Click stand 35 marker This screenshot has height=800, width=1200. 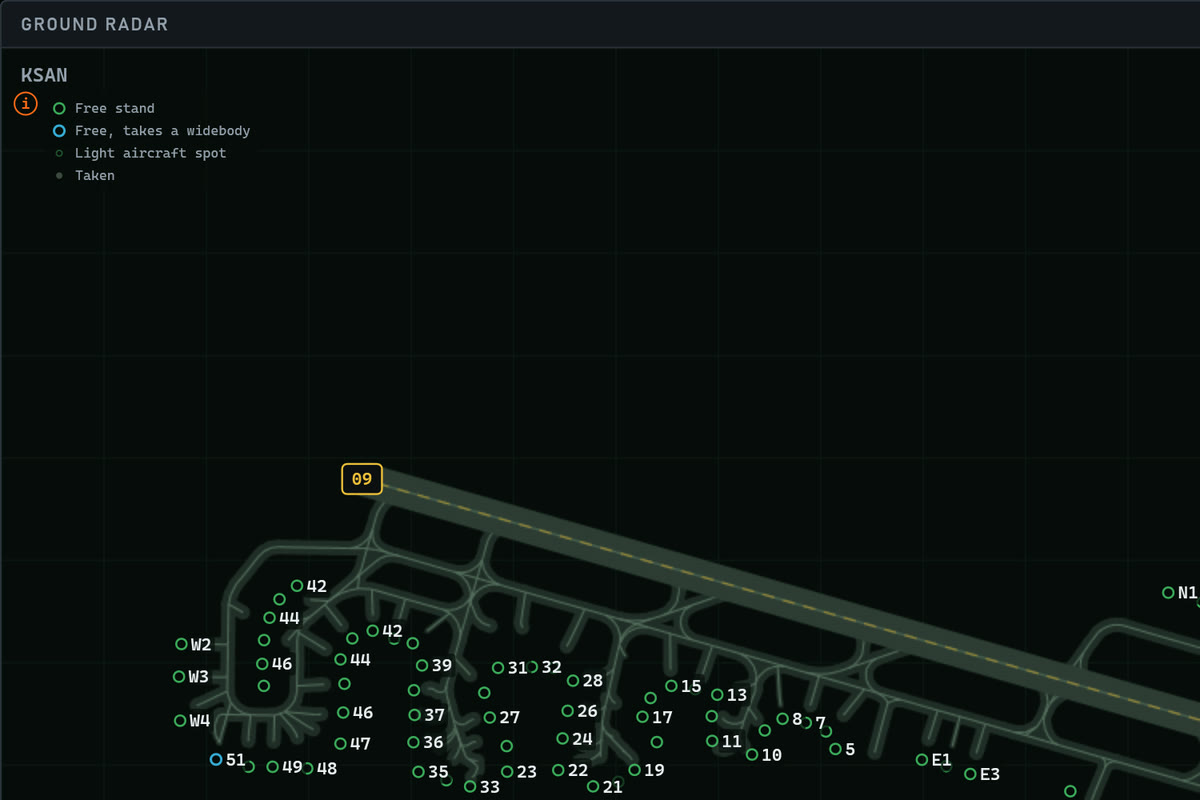419,772
